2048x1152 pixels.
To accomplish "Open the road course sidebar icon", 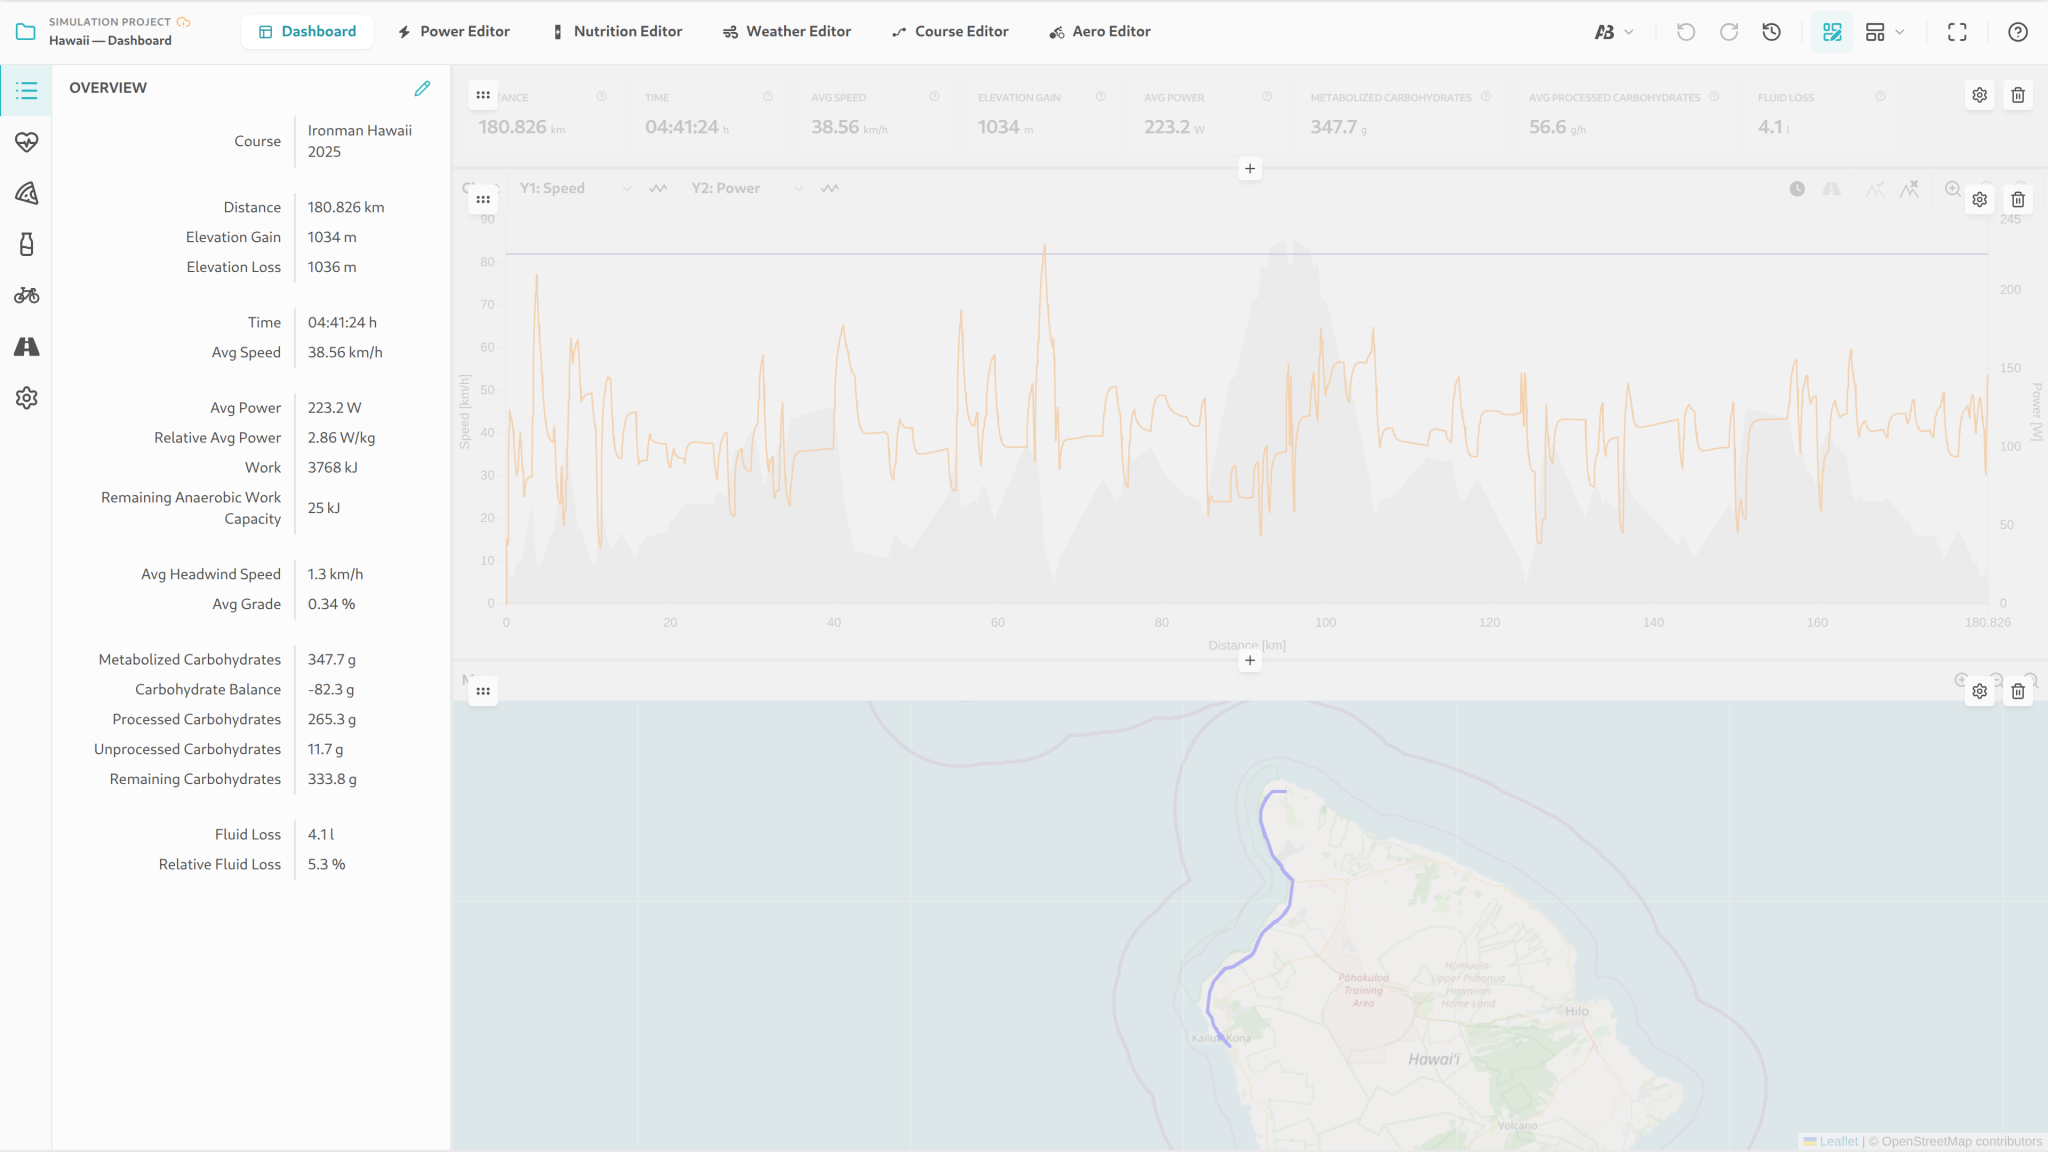I will 27,347.
